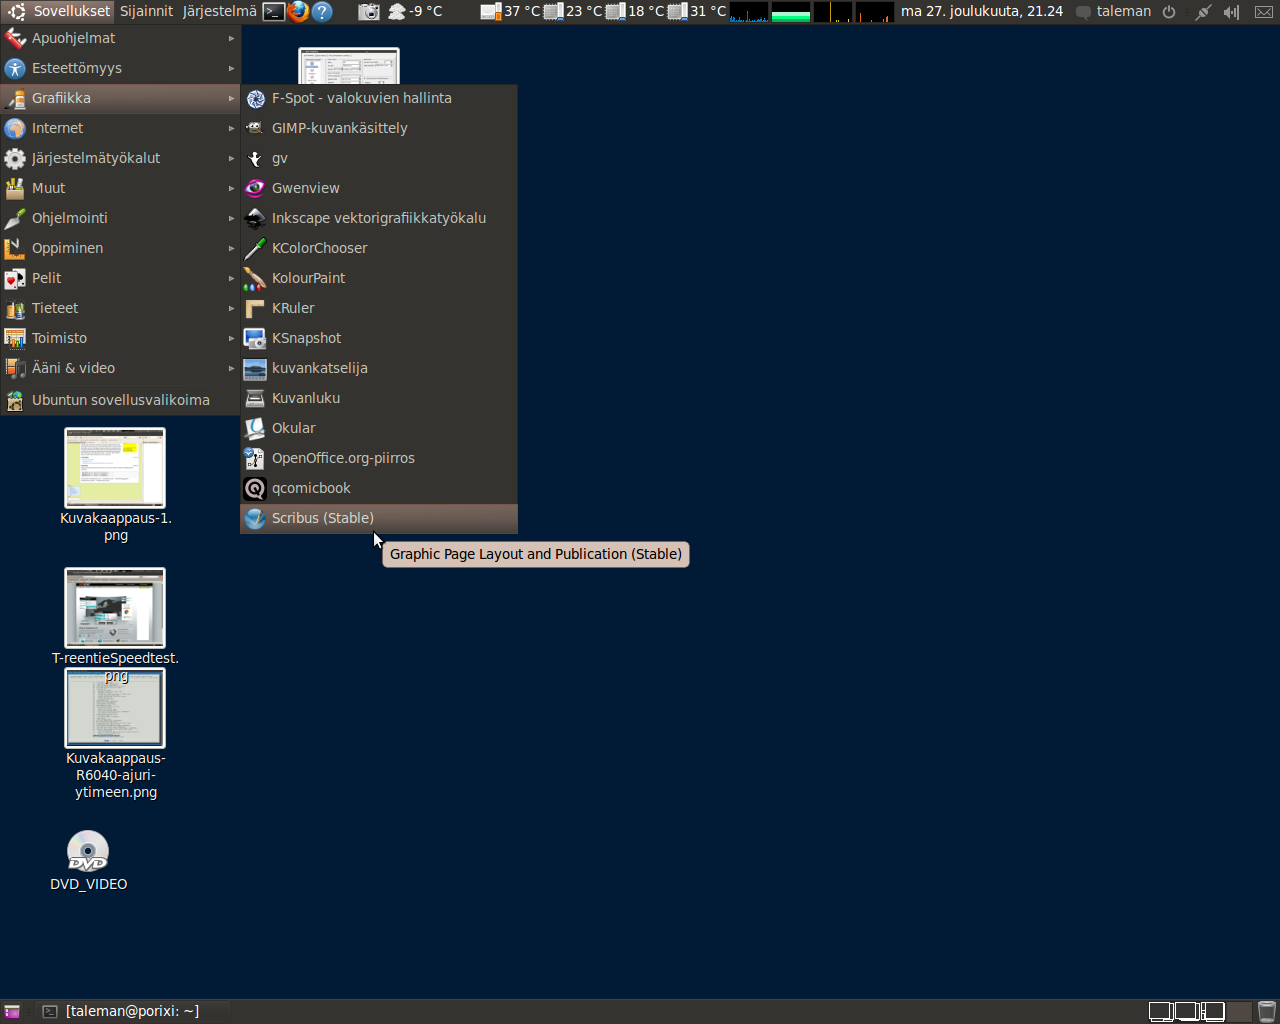Expand the Oppiminen submenu arrow
The image size is (1280, 1024).
click(231, 248)
